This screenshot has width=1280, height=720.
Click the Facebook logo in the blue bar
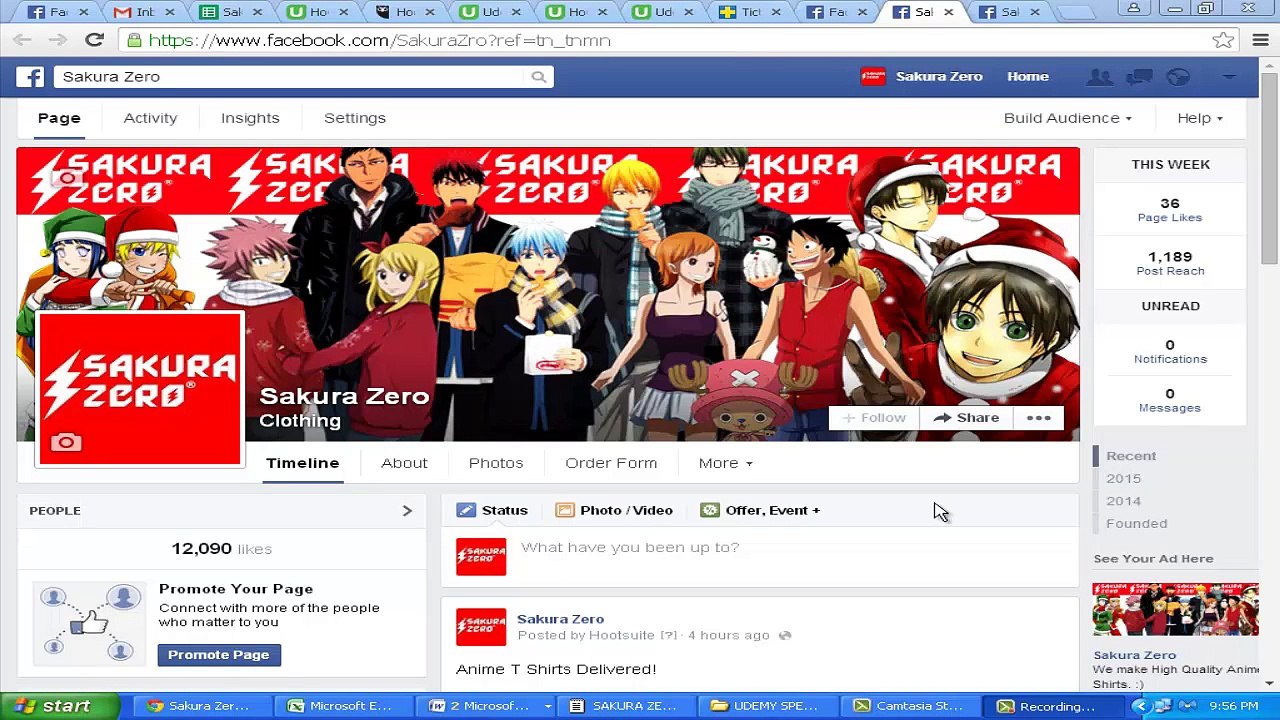pyautogui.click(x=30, y=77)
